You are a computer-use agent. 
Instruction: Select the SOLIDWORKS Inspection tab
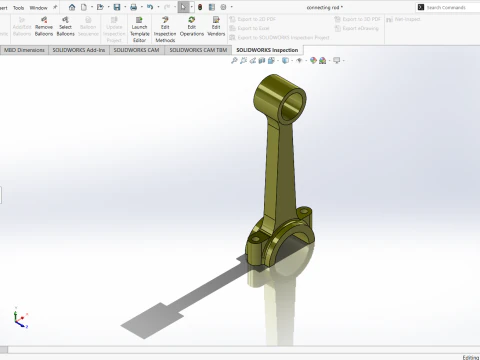pyautogui.click(x=267, y=50)
